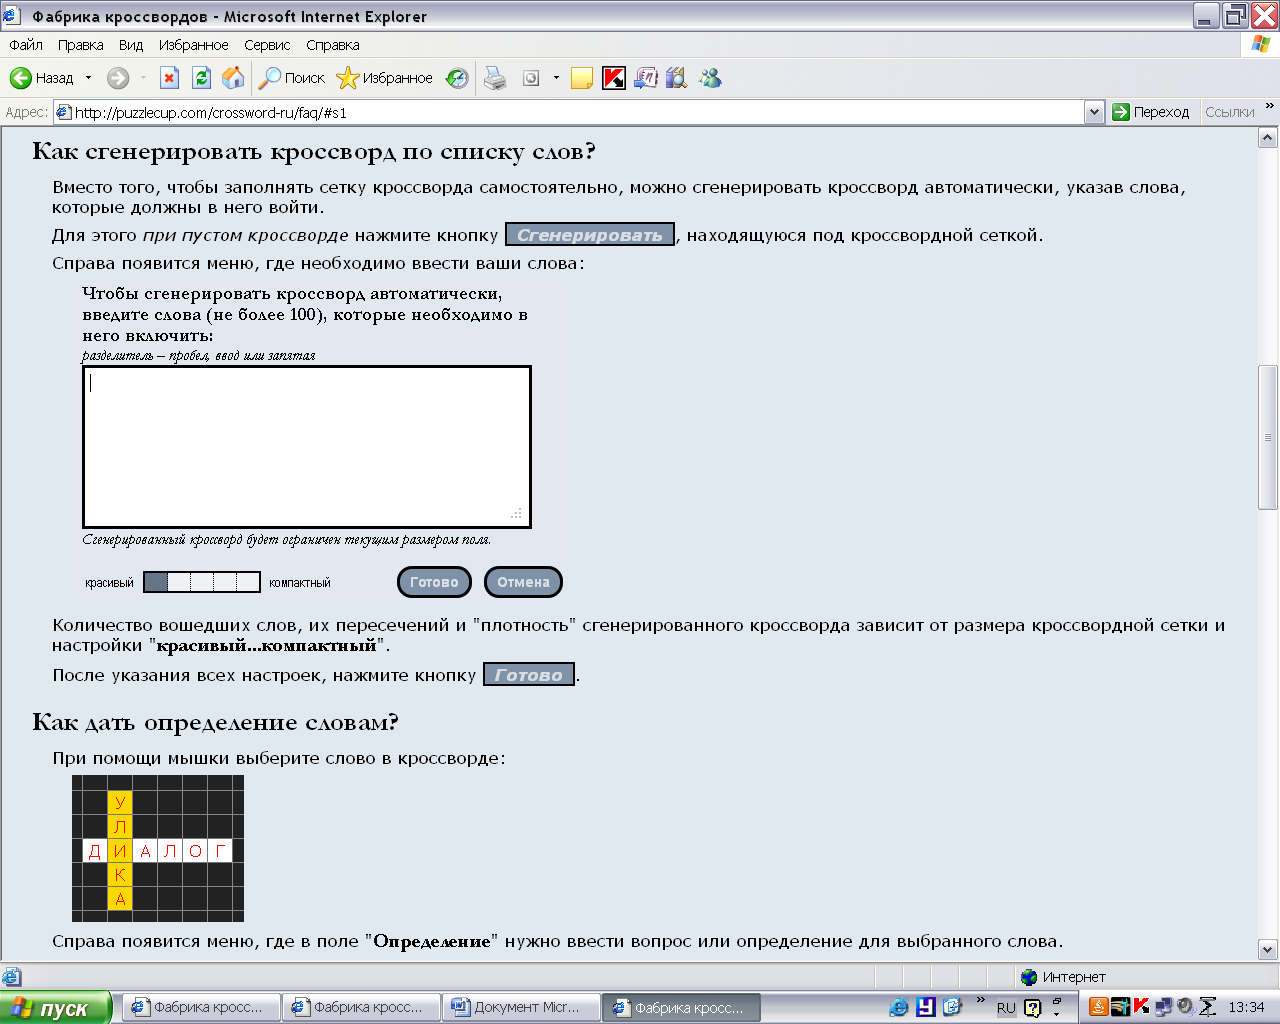The width and height of the screenshot is (1280, 1024).
Task: Go back with the Назад arrow
Action: pyautogui.click(x=41, y=78)
